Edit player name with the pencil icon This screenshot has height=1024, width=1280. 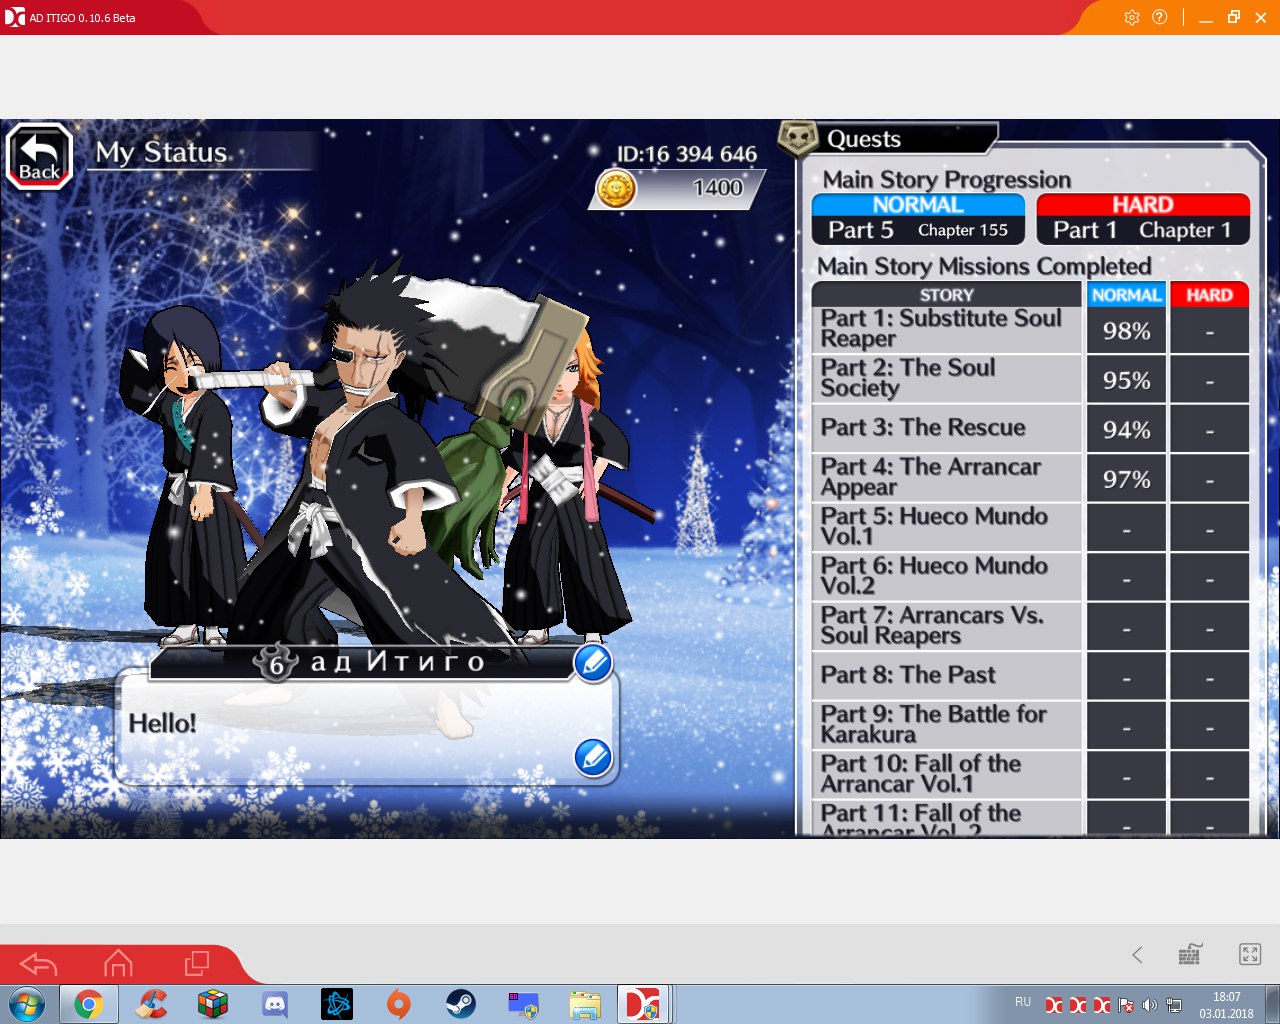[593, 663]
